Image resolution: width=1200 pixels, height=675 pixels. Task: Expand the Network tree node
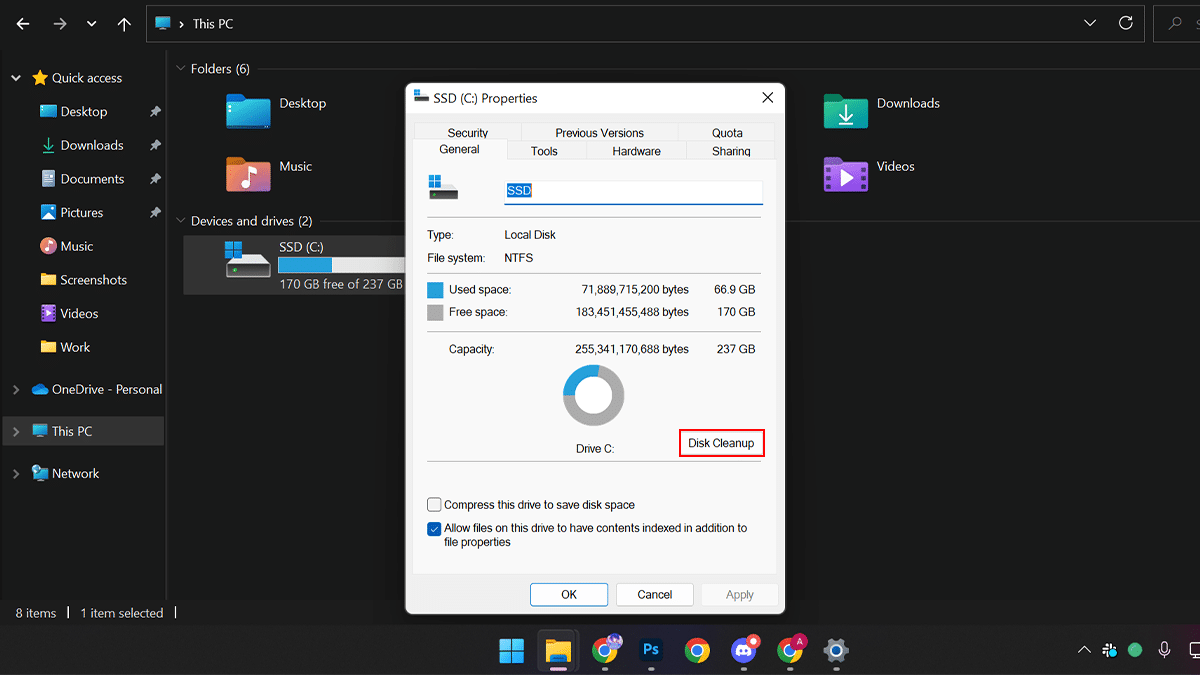(x=15, y=474)
